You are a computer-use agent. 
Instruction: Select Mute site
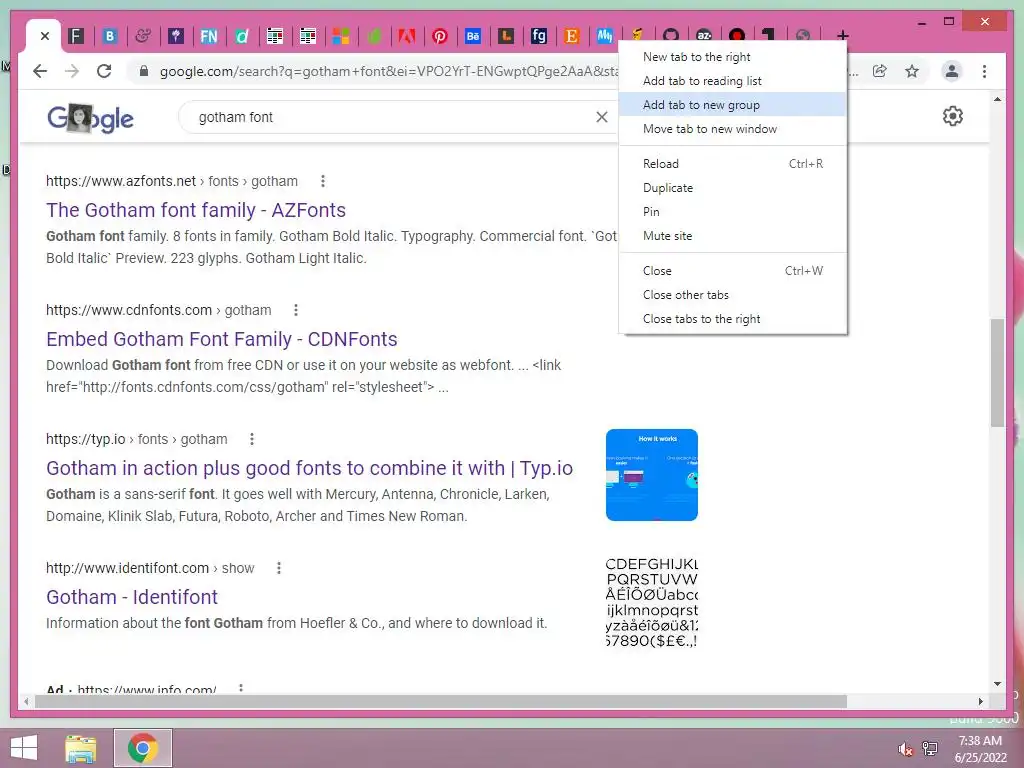point(733,236)
